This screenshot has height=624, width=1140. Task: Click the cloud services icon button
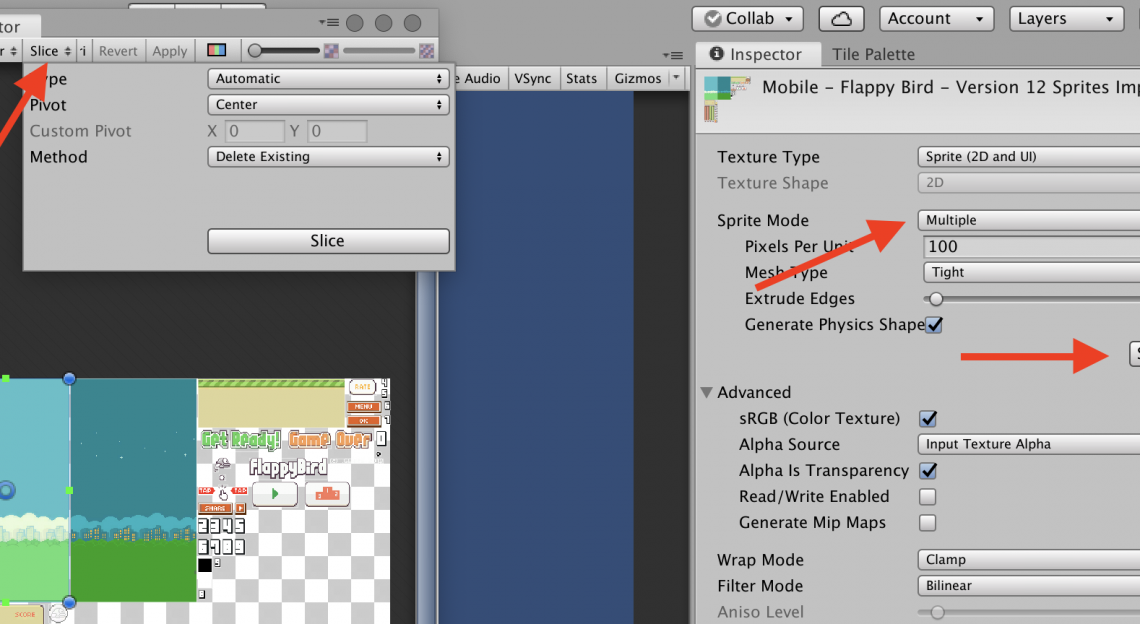[841, 19]
